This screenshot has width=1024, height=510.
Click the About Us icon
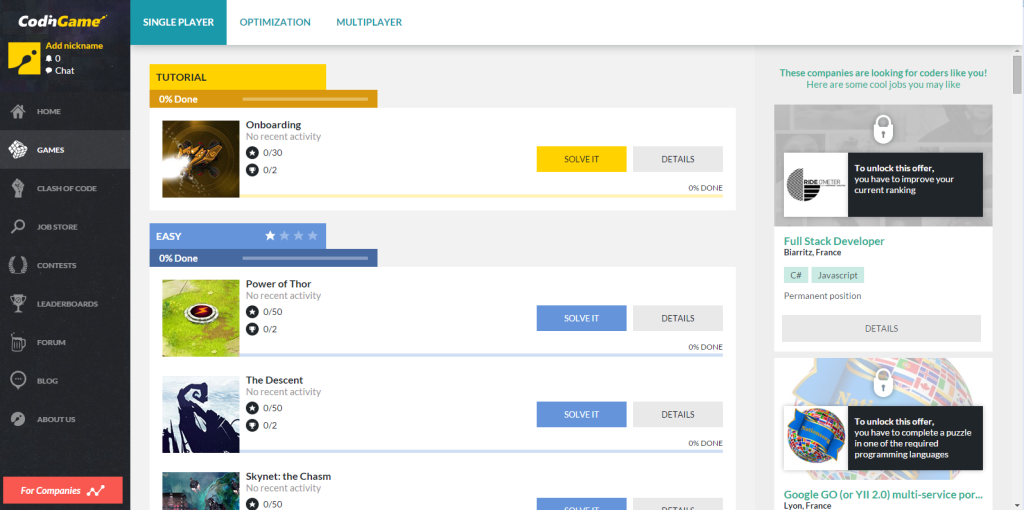(x=18, y=419)
